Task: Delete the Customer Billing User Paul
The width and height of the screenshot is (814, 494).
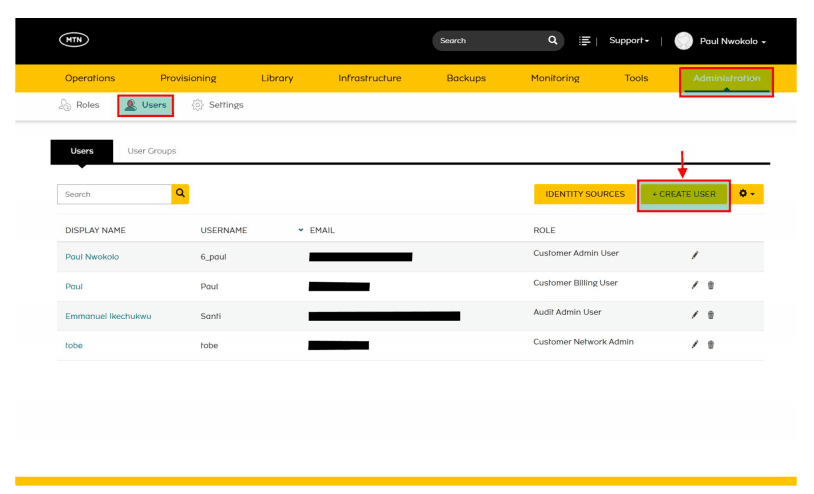Action: (x=711, y=285)
